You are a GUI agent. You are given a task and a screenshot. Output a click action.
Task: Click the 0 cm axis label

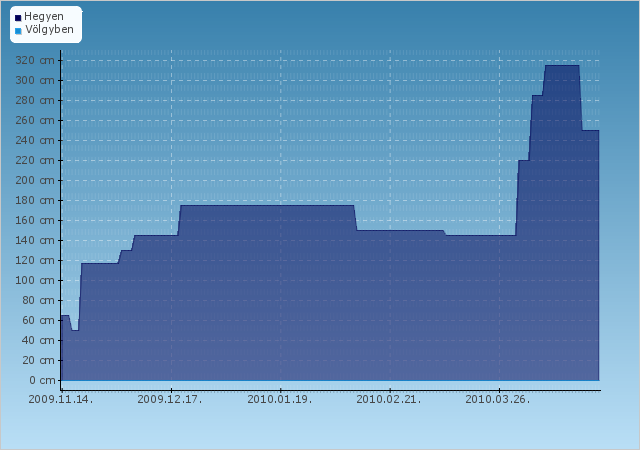click(42, 381)
